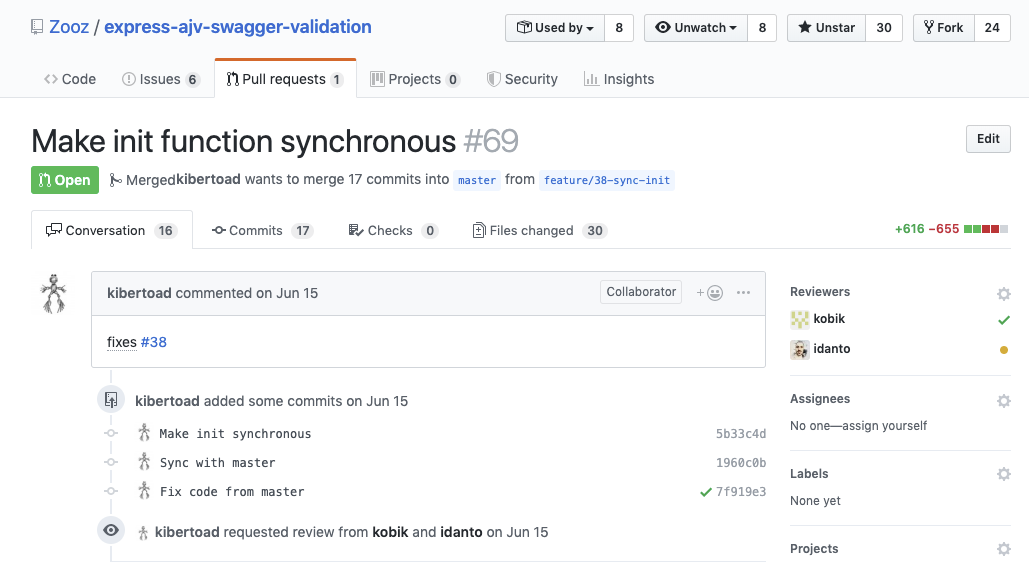Click kibertoad author name in merge description
Viewport: 1029px width, 562px height.
point(208,179)
